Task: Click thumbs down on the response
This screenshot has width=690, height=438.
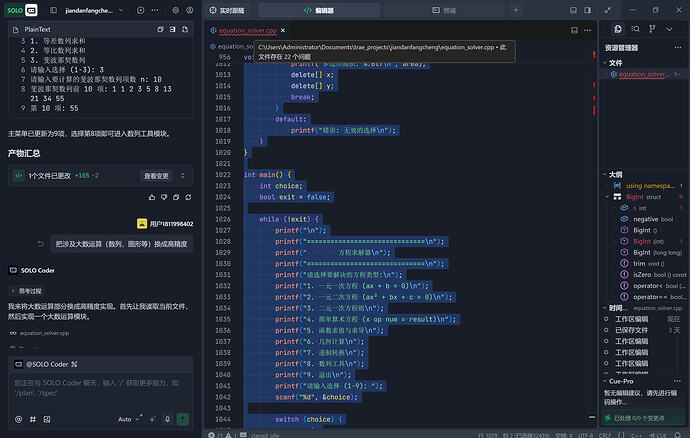Action: (x=164, y=197)
